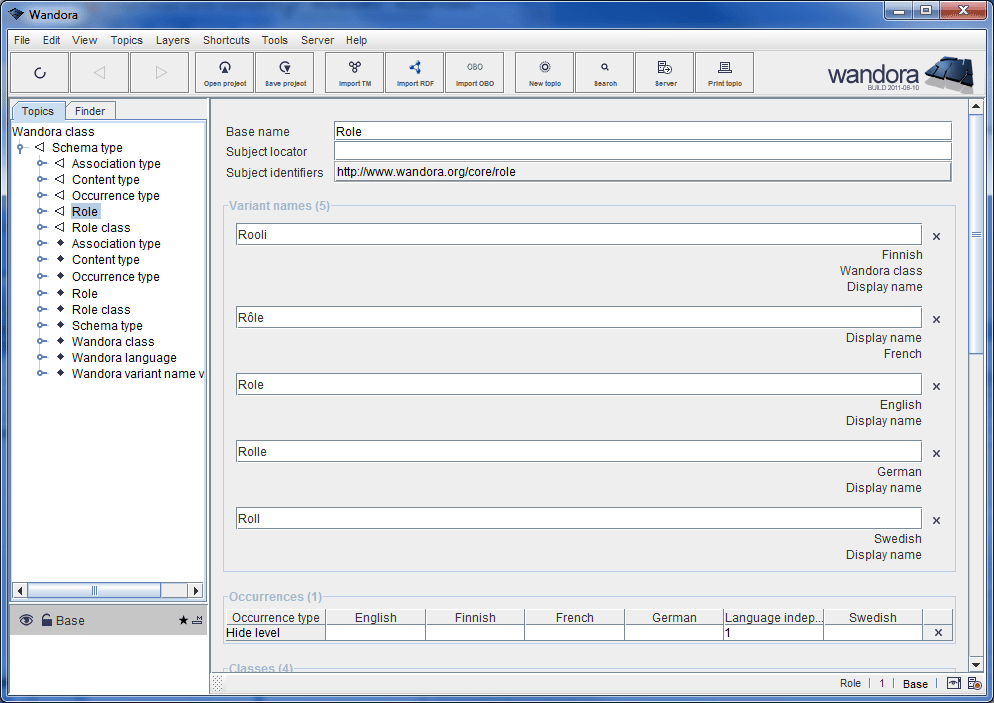Viewport: 994px width, 703px height.
Task: Toggle visibility of the Base layer
Action: [25, 620]
